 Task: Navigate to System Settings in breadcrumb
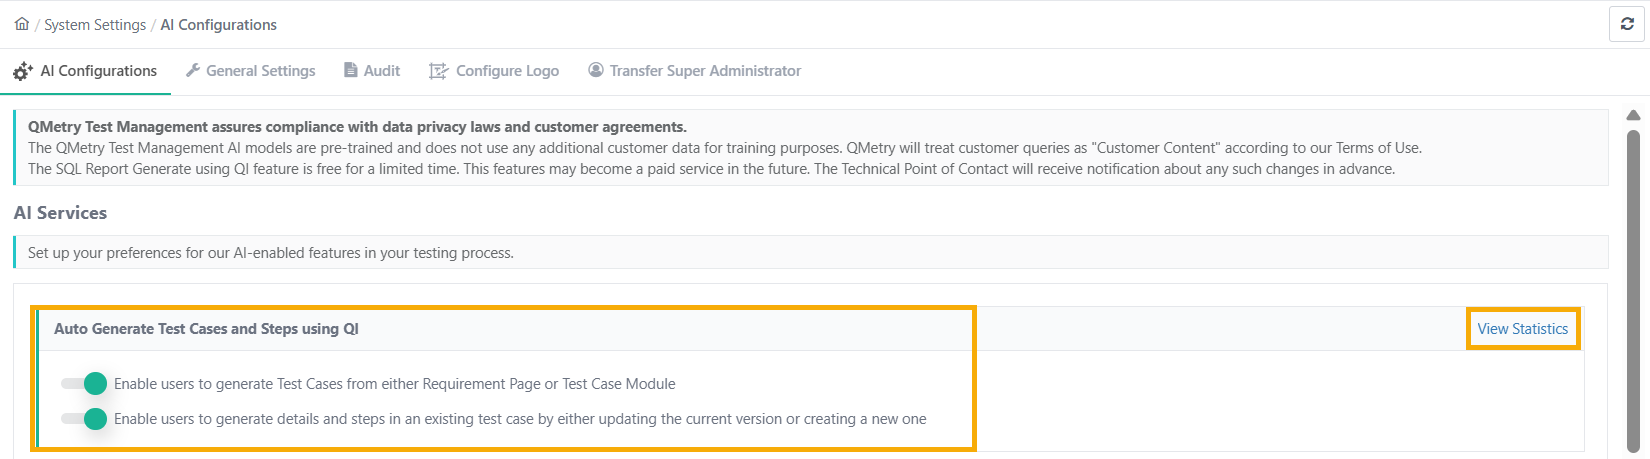point(95,25)
